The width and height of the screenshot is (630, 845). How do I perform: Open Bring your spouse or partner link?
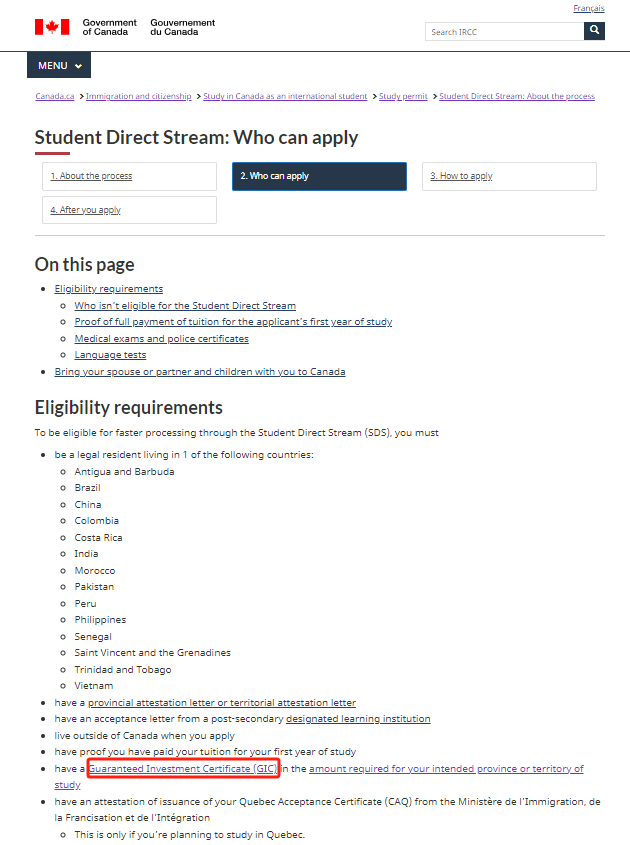coord(200,371)
